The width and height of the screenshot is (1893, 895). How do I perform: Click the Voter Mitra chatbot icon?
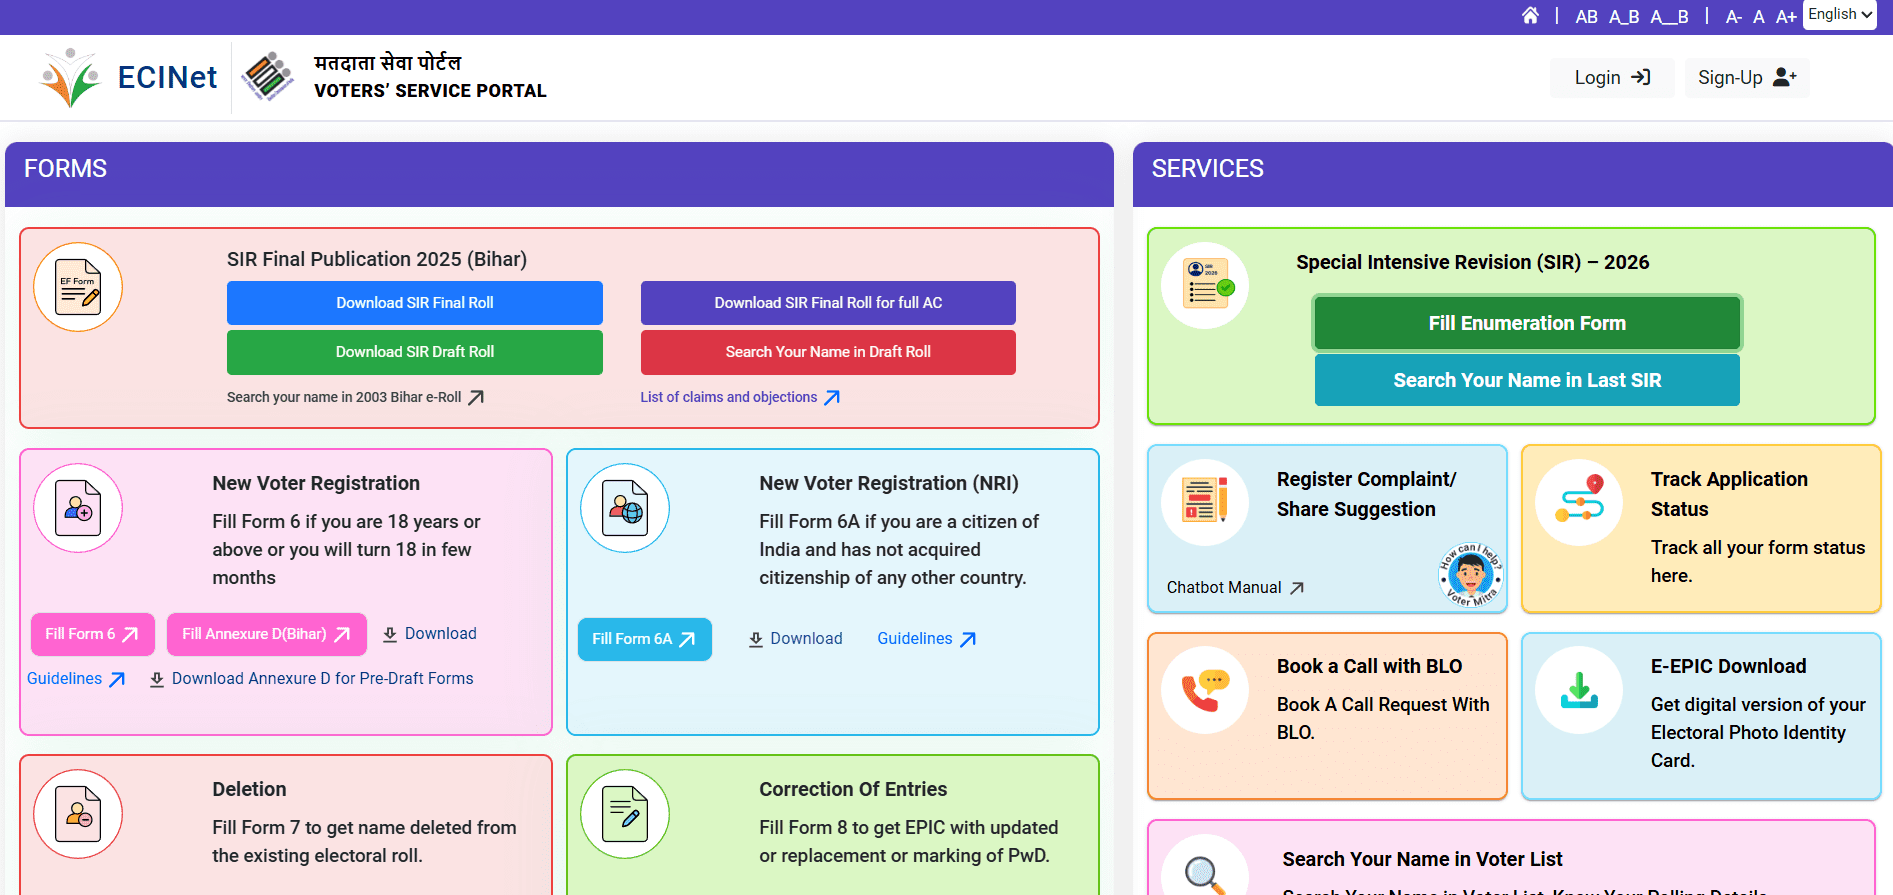[x=1470, y=575]
